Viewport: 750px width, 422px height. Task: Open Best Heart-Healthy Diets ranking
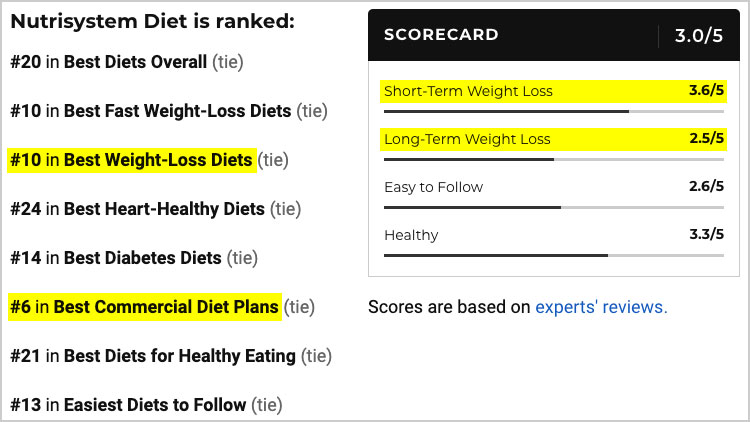coord(164,209)
